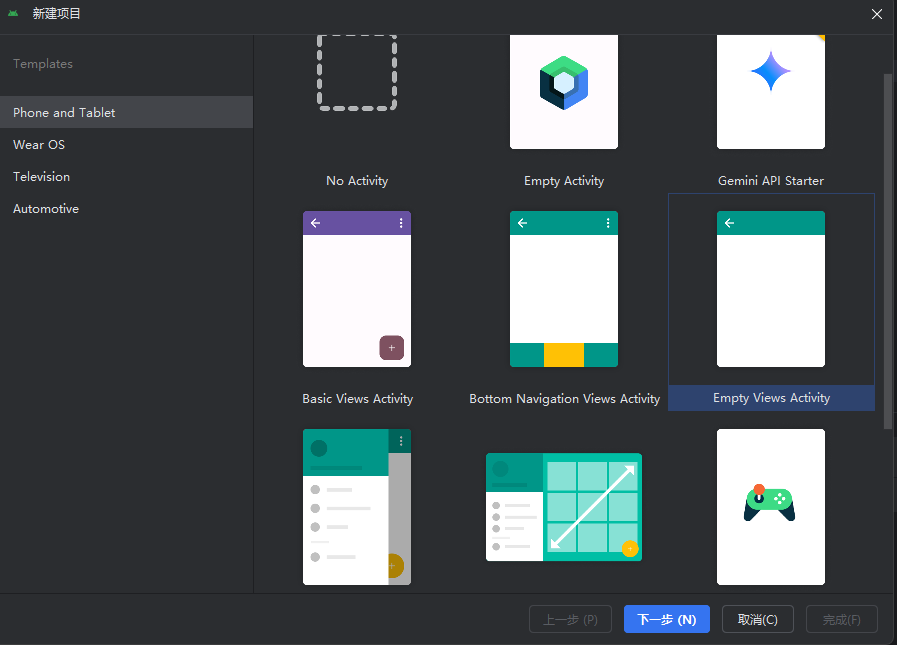
Task: Click the Android icon in title bar
Action: click(13, 13)
